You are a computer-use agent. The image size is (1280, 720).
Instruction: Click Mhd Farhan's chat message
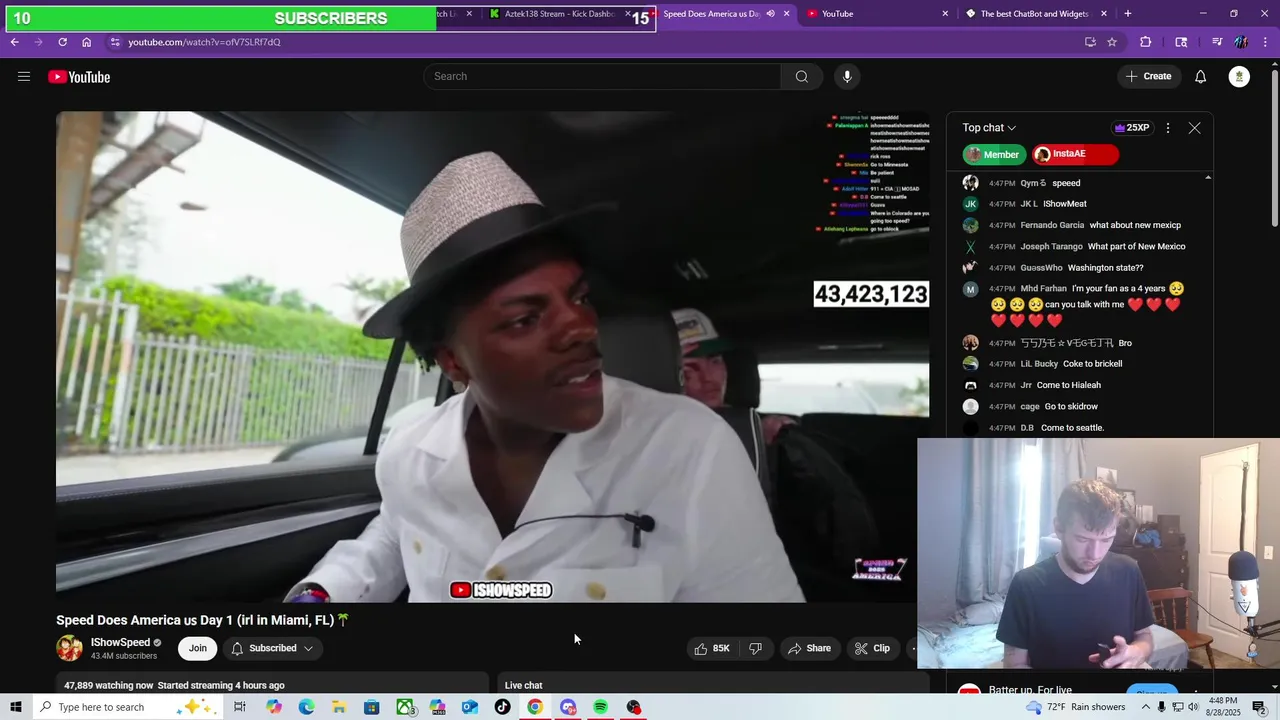tap(1084, 304)
